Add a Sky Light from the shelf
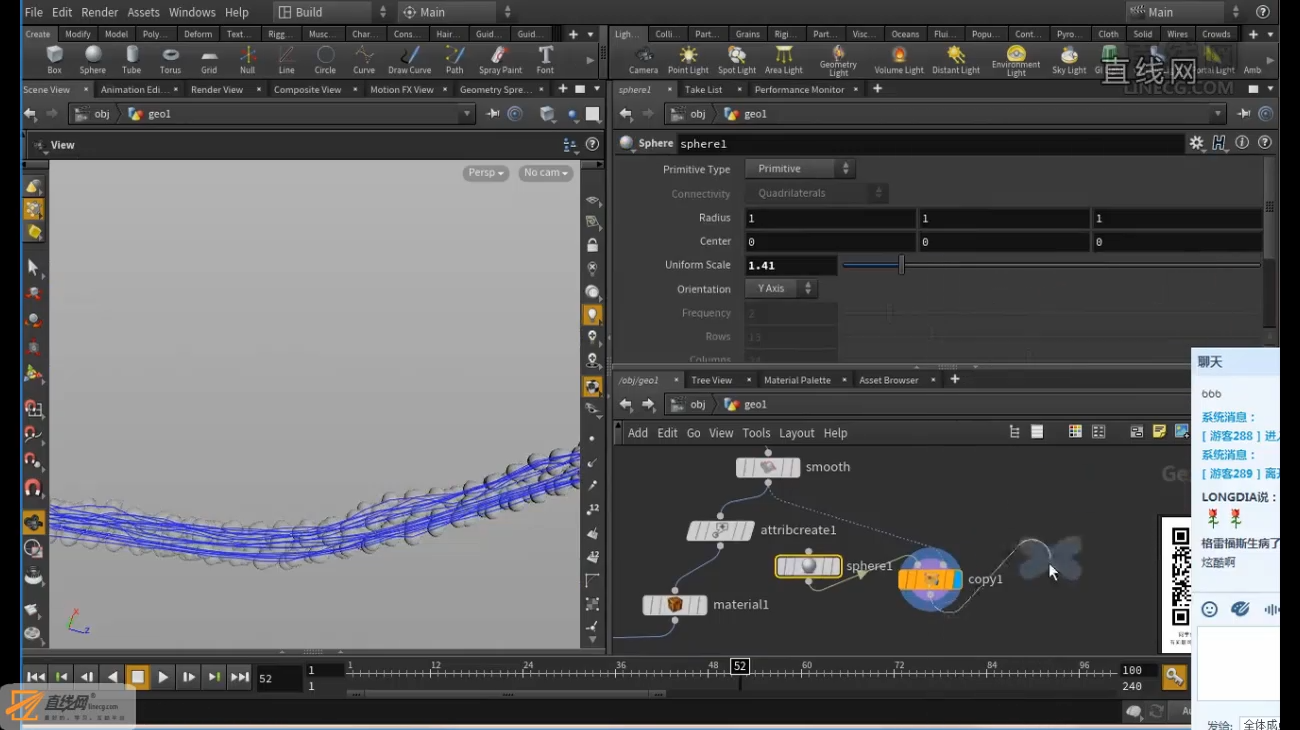This screenshot has height=730, width=1300. [1069, 60]
